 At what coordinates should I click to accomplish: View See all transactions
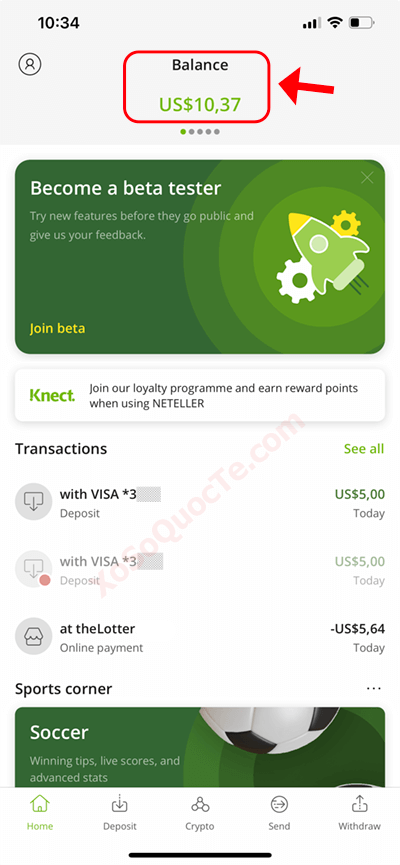(x=364, y=449)
